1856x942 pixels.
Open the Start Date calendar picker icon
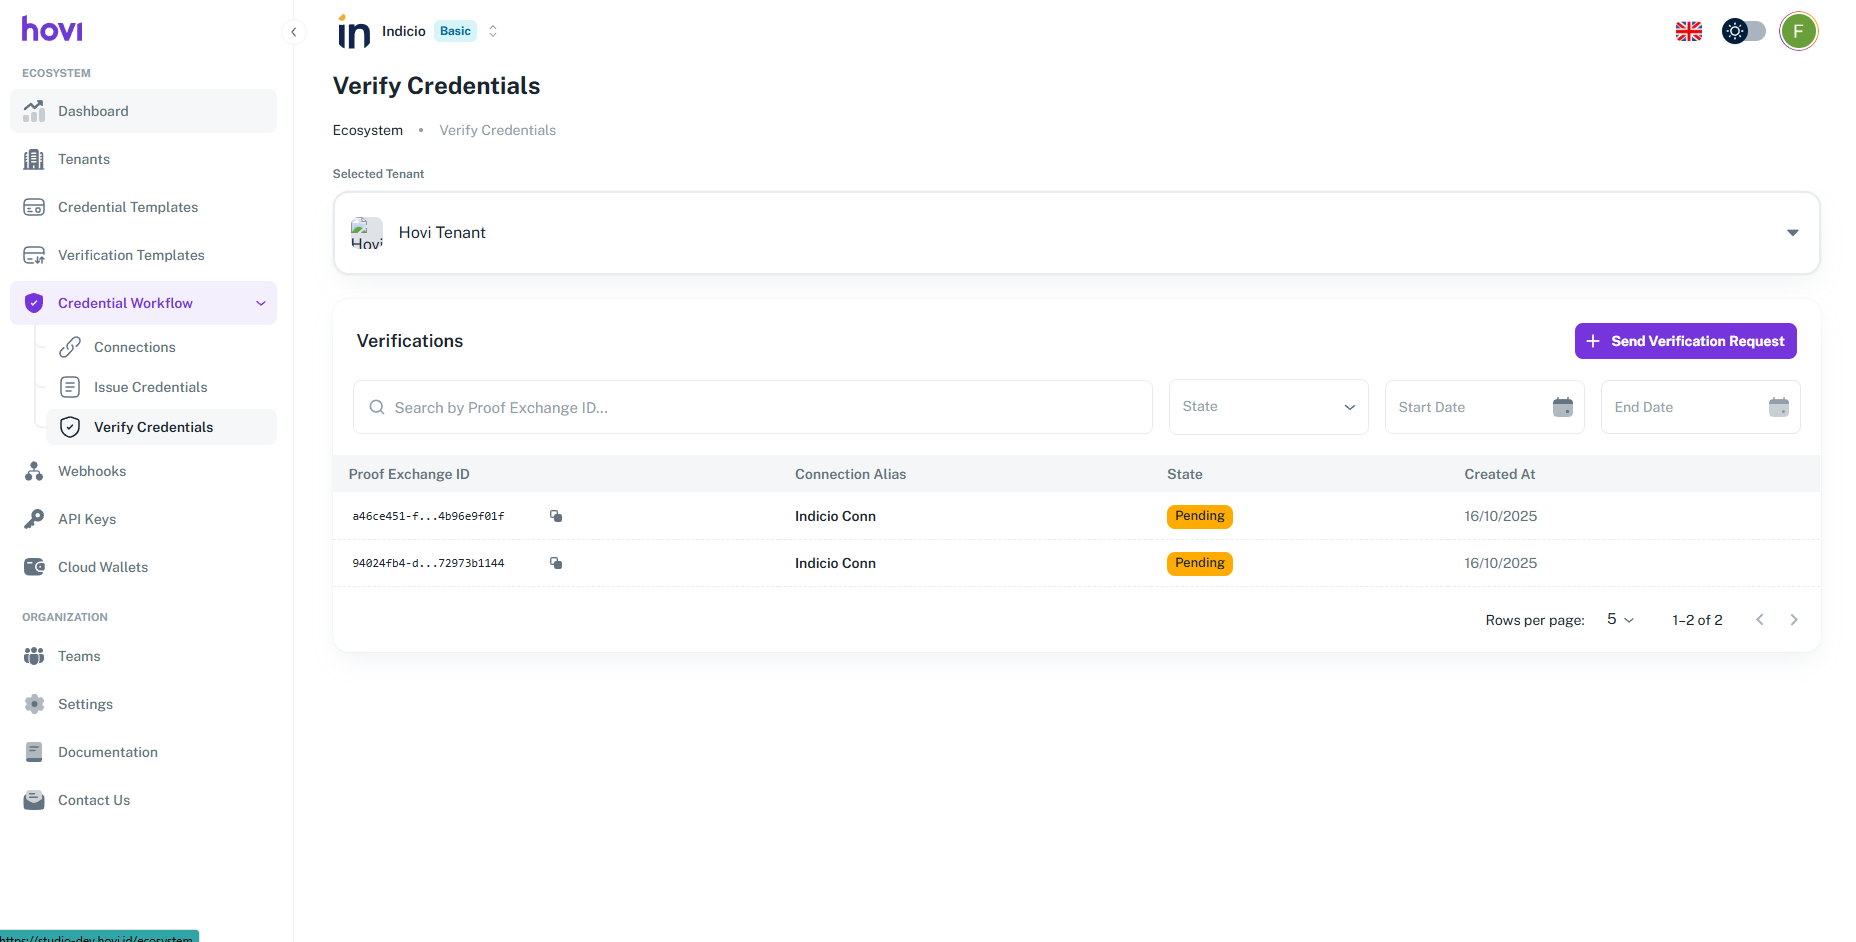tap(1562, 407)
